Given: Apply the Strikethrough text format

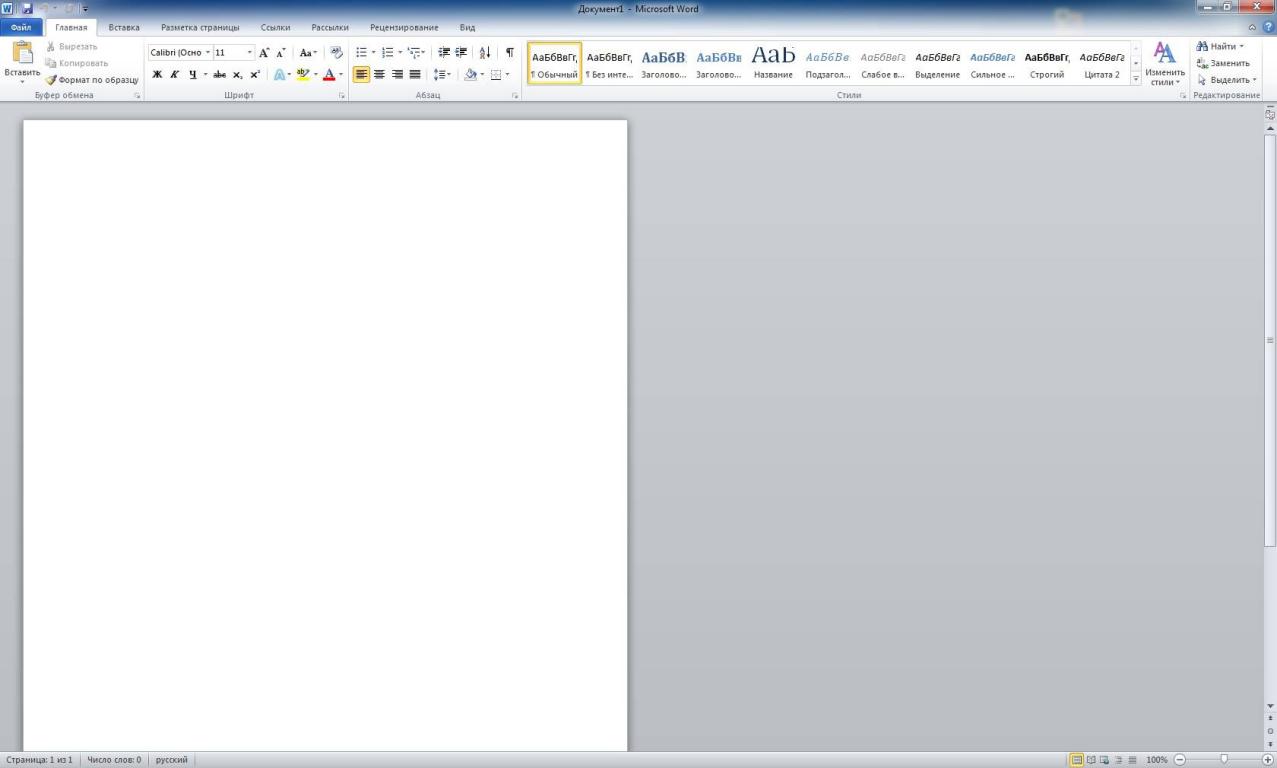Looking at the screenshot, I should point(219,74).
